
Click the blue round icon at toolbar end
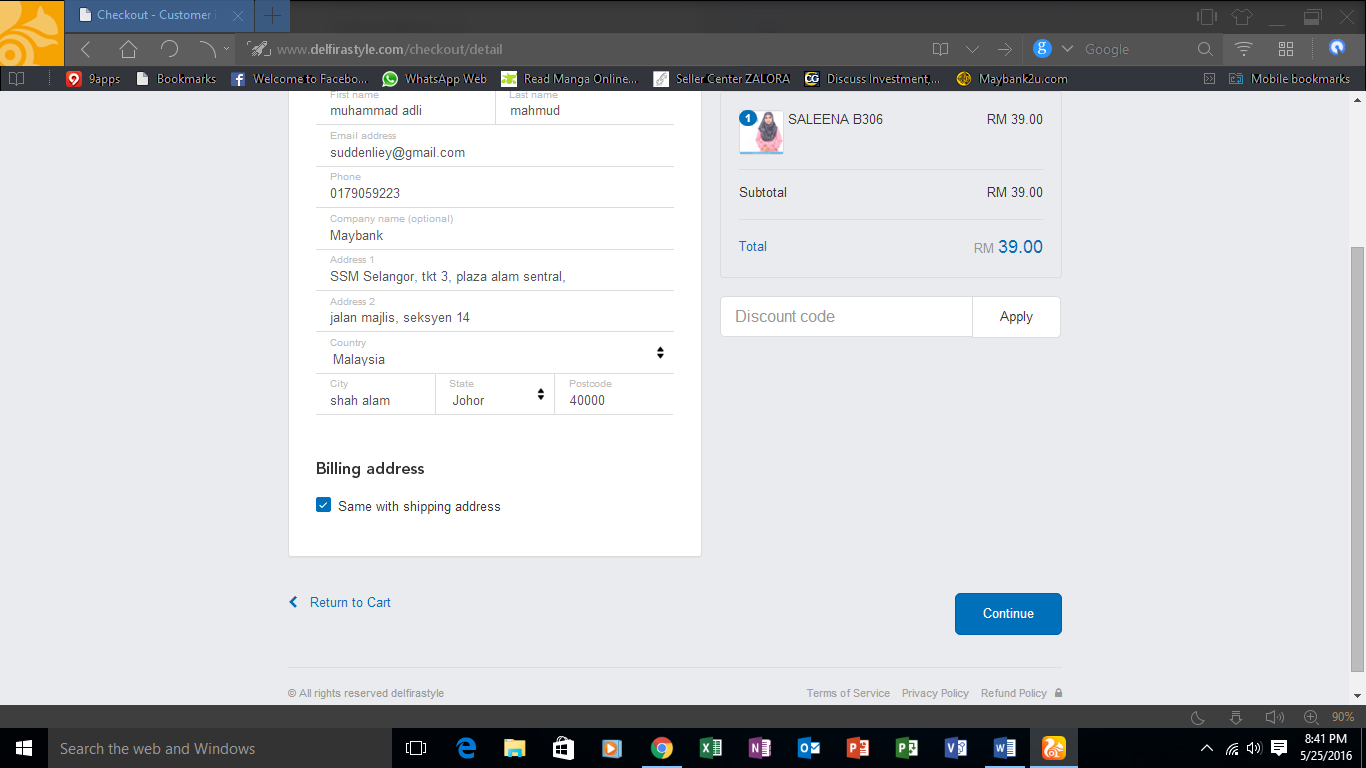pyautogui.click(x=1337, y=47)
